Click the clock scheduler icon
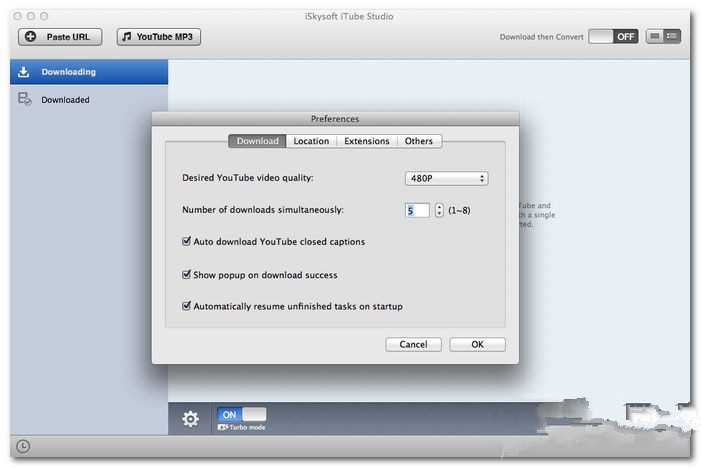 23,446
